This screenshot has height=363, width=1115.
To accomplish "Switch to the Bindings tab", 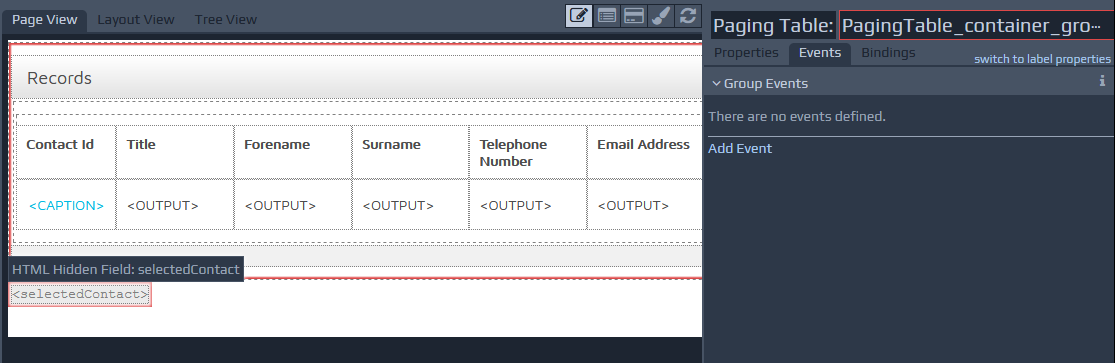I will tap(888, 53).
